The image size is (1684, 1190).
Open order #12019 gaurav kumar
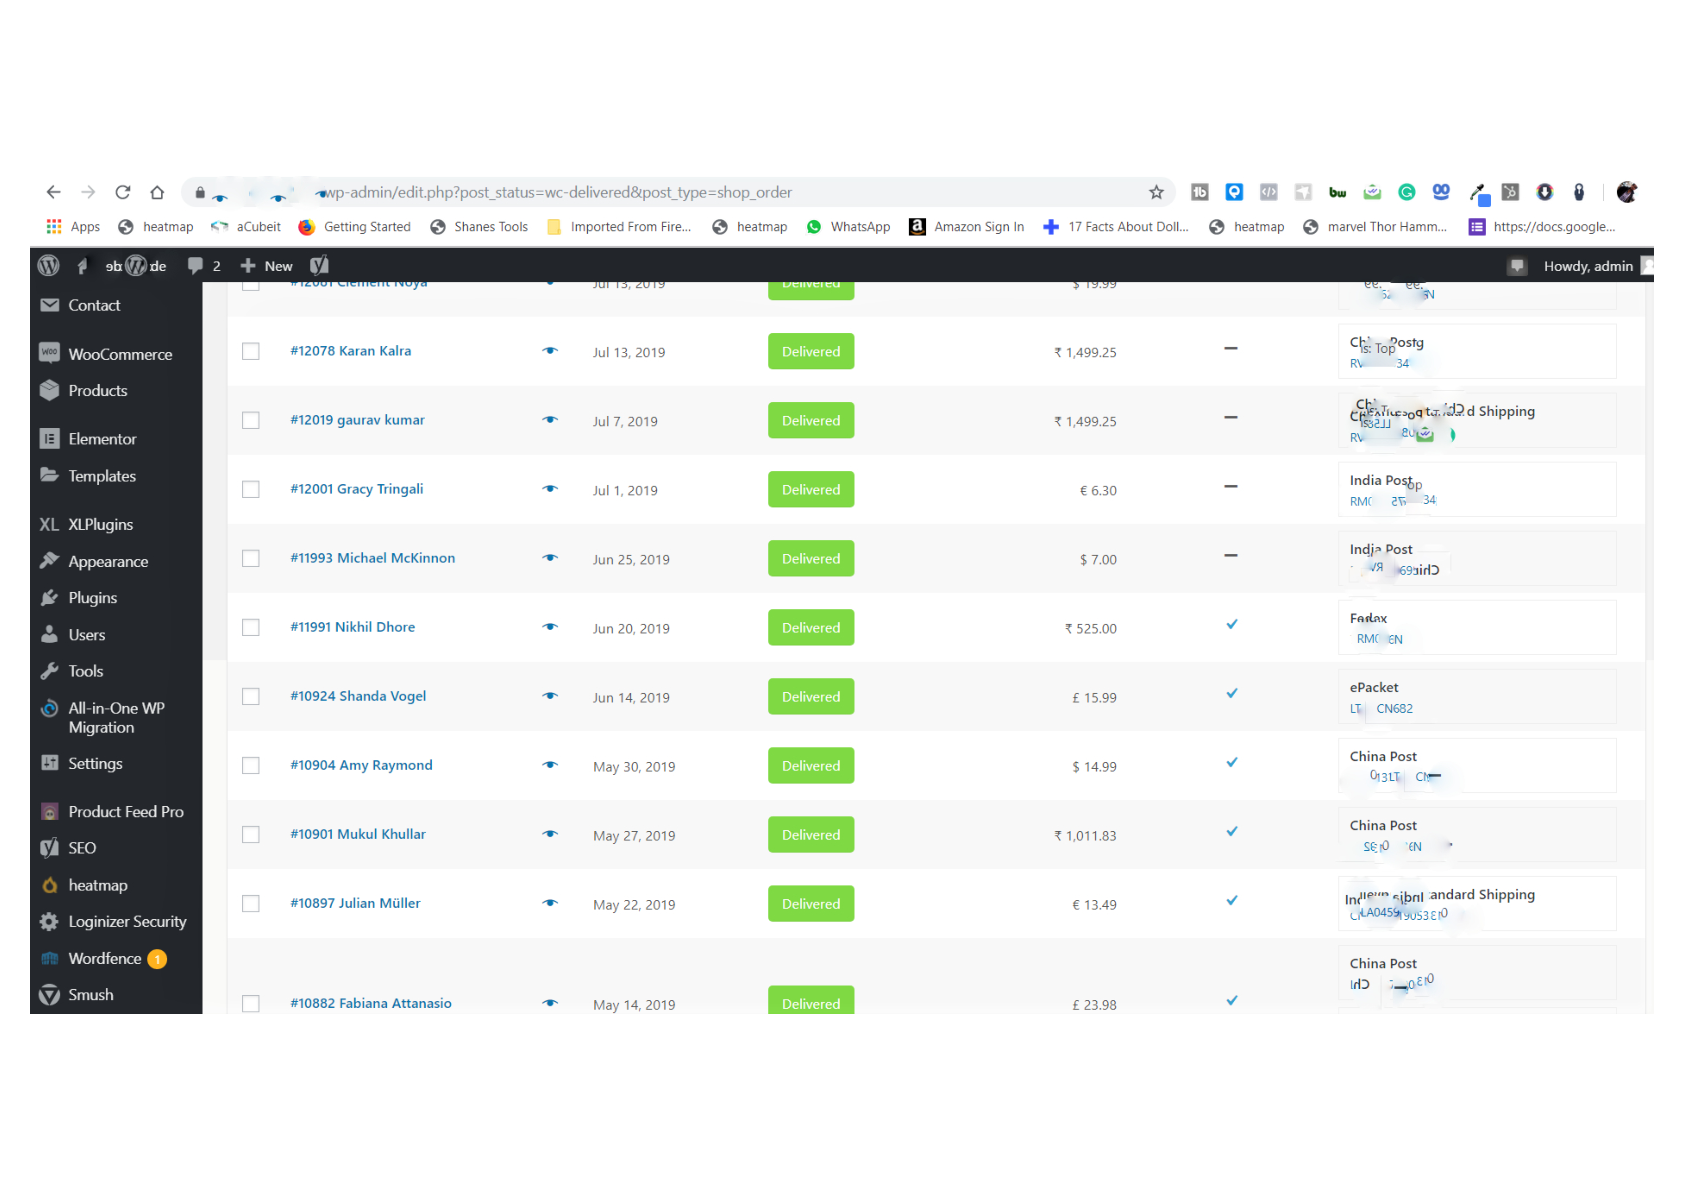tap(357, 420)
